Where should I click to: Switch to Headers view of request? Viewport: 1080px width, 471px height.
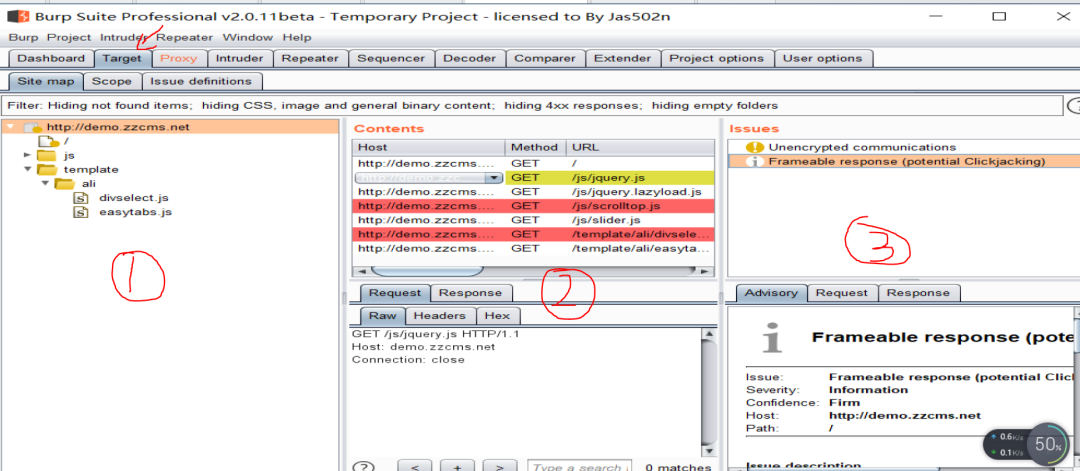pos(439,315)
